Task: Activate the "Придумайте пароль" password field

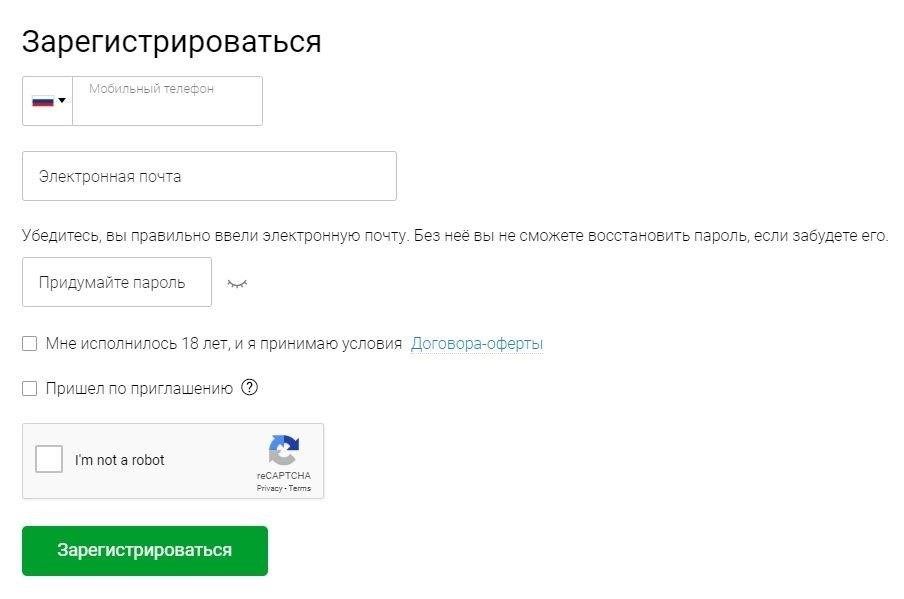Action: click(x=117, y=282)
